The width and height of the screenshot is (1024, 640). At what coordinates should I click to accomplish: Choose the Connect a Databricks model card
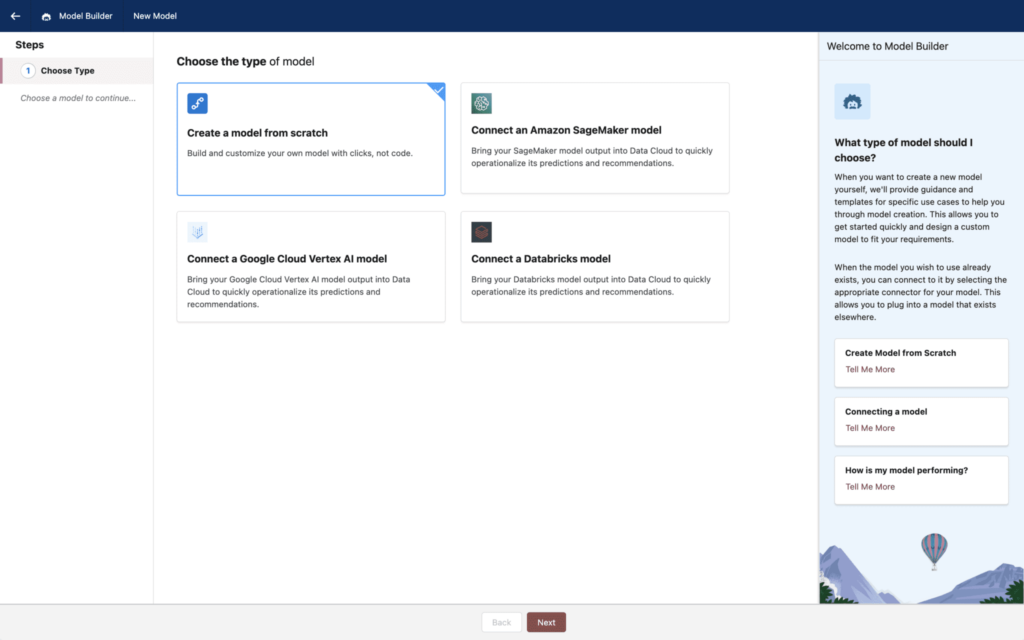tap(595, 266)
